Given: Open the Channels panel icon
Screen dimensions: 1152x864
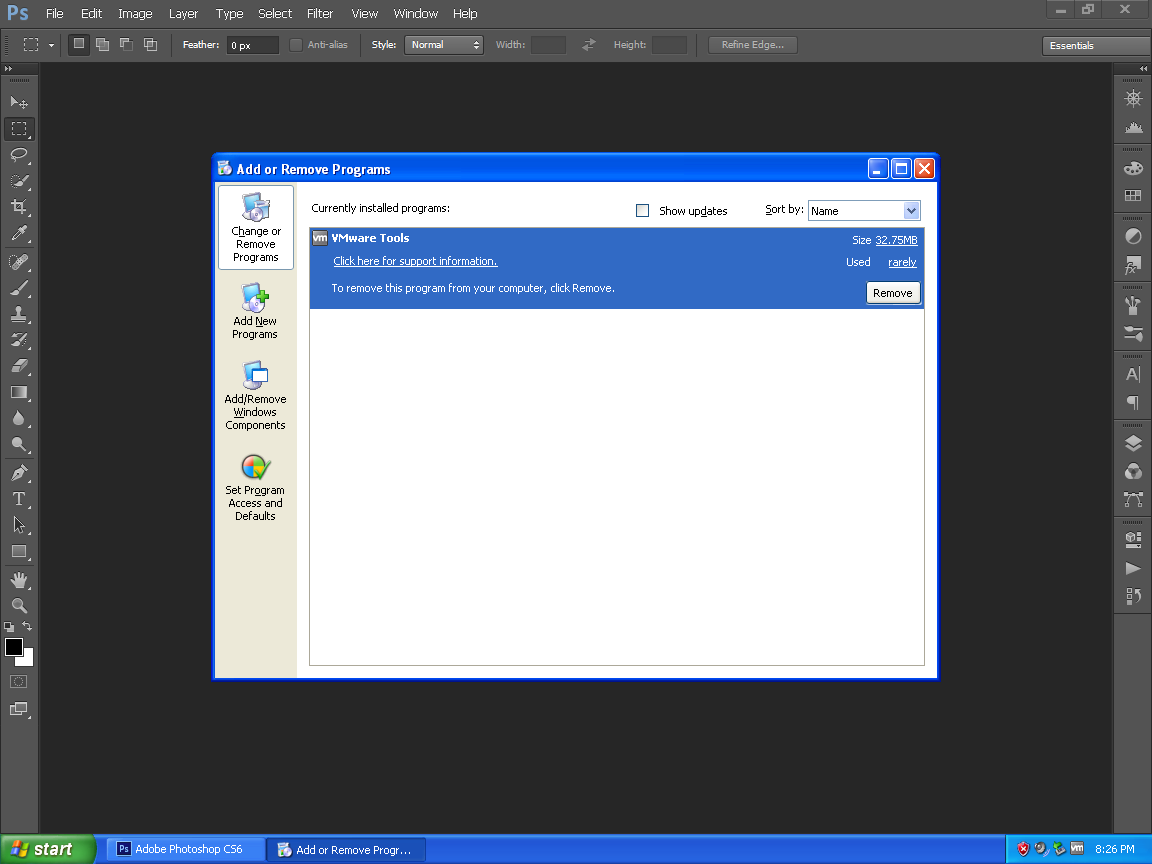Looking at the screenshot, I should [x=1133, y=472].
